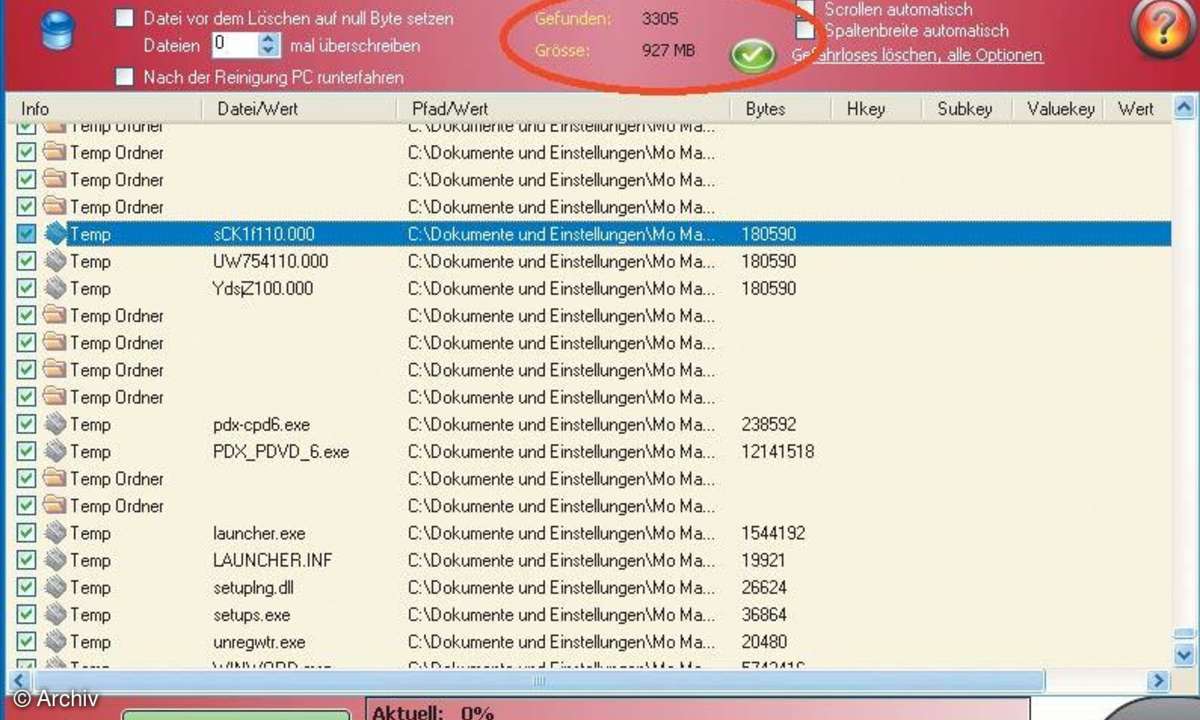Select the file name 'pdx-cpd6.exe'

coord(263,424)
